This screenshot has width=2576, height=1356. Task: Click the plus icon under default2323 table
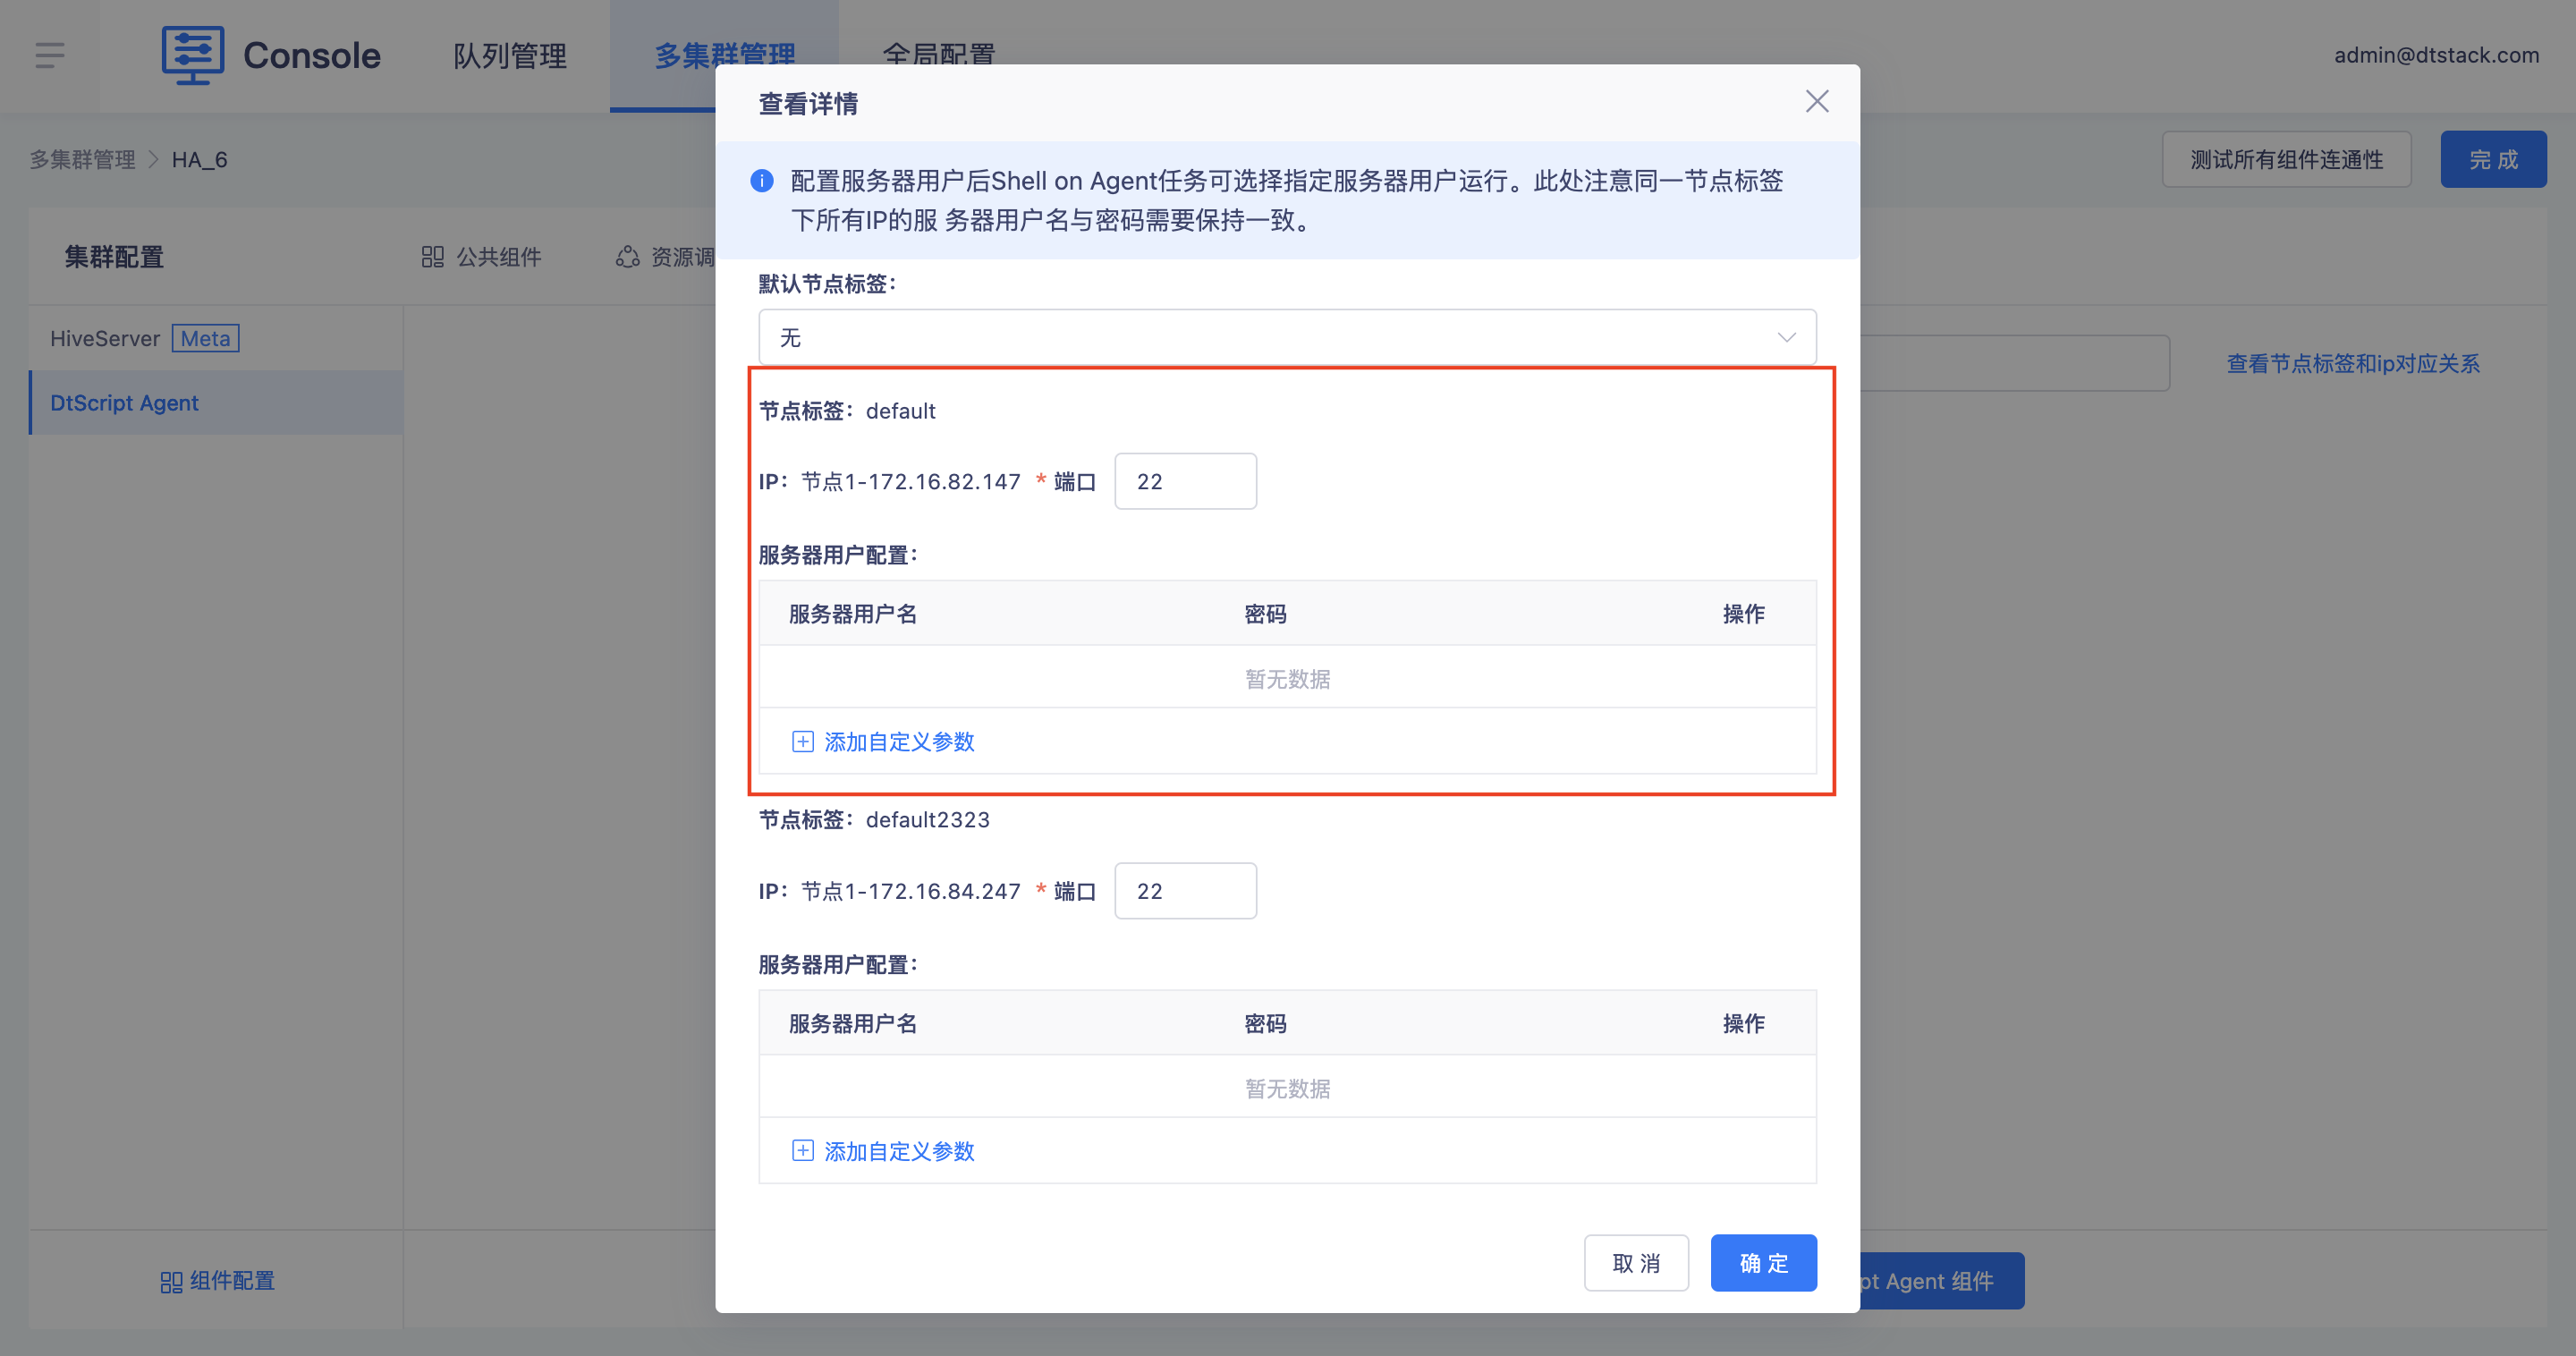802,1150
